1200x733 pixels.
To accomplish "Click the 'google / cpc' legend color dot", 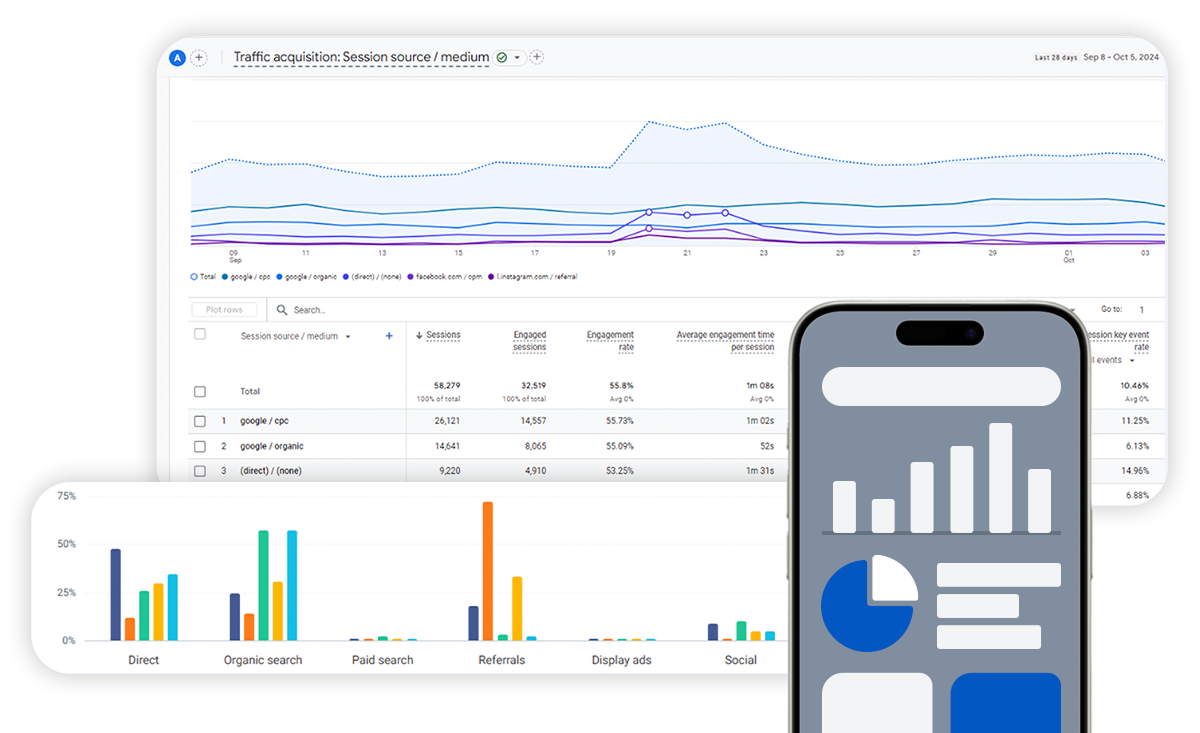I will 226,277.
